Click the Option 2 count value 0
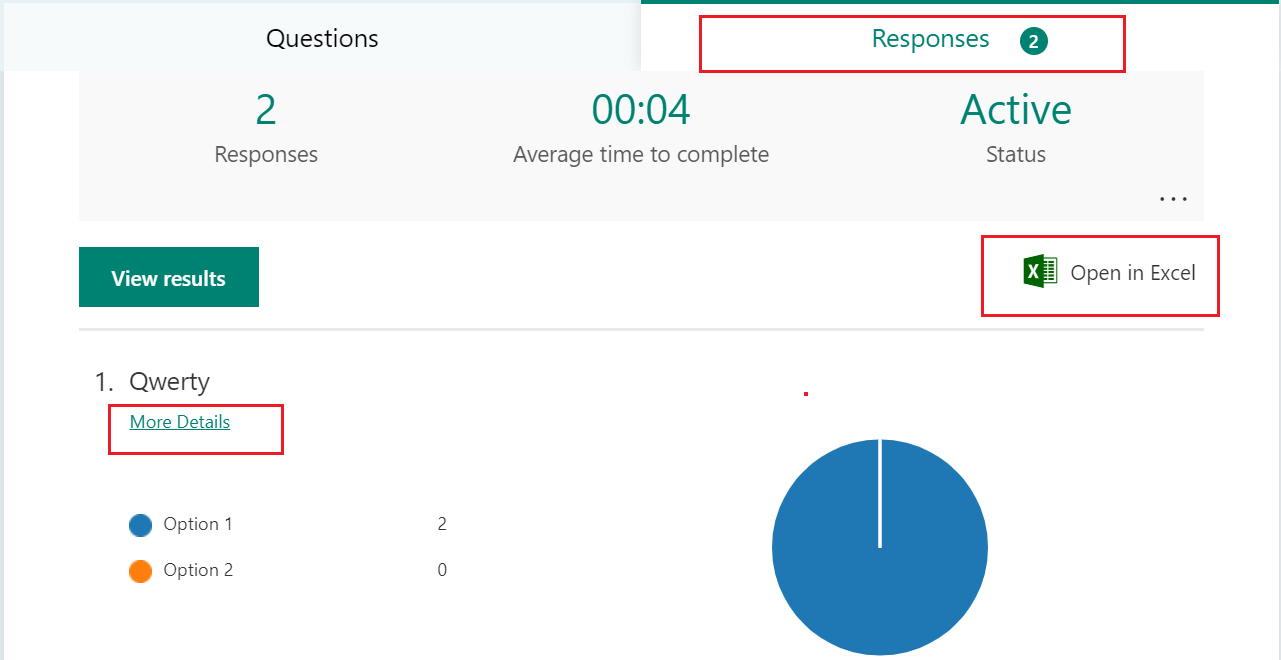Viewport: 1281px width, 660px height. point(442,570)
